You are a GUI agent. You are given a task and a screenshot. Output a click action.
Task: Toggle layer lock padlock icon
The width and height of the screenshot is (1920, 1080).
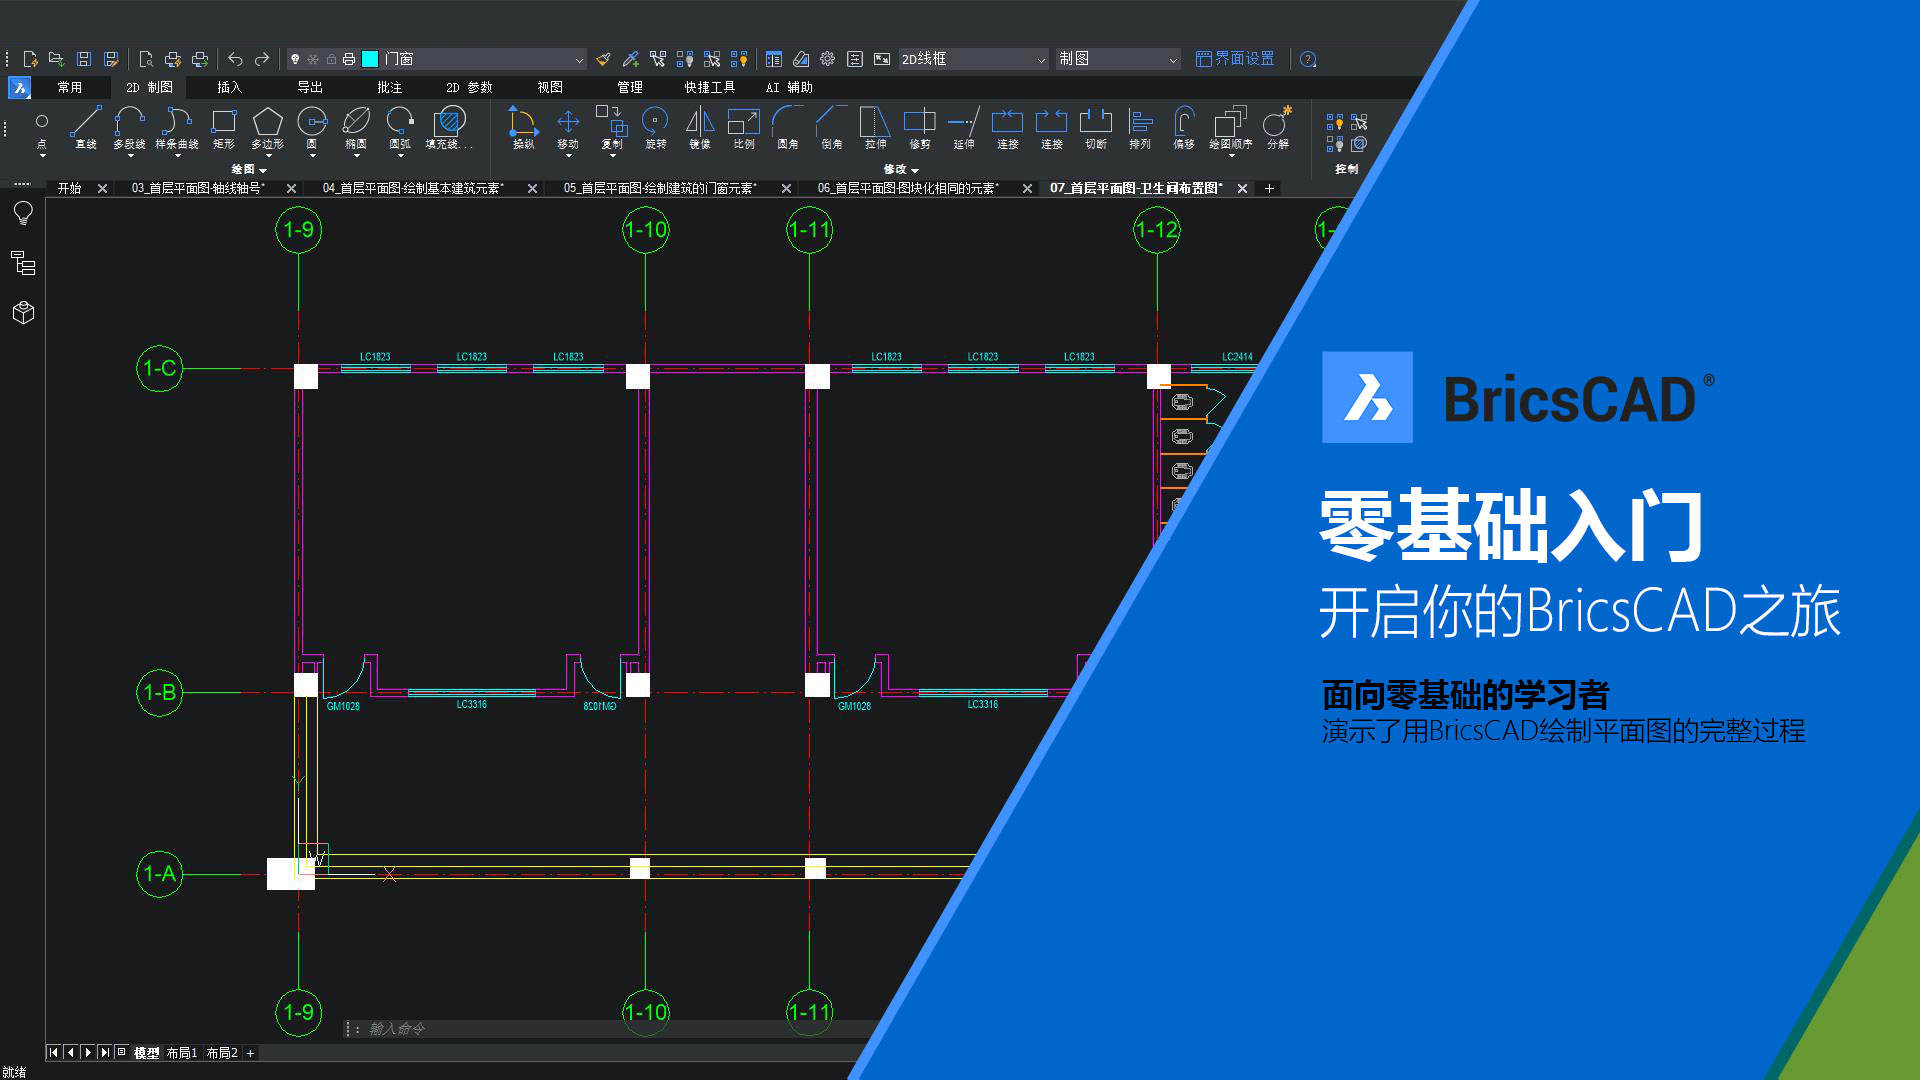(331, 59)
